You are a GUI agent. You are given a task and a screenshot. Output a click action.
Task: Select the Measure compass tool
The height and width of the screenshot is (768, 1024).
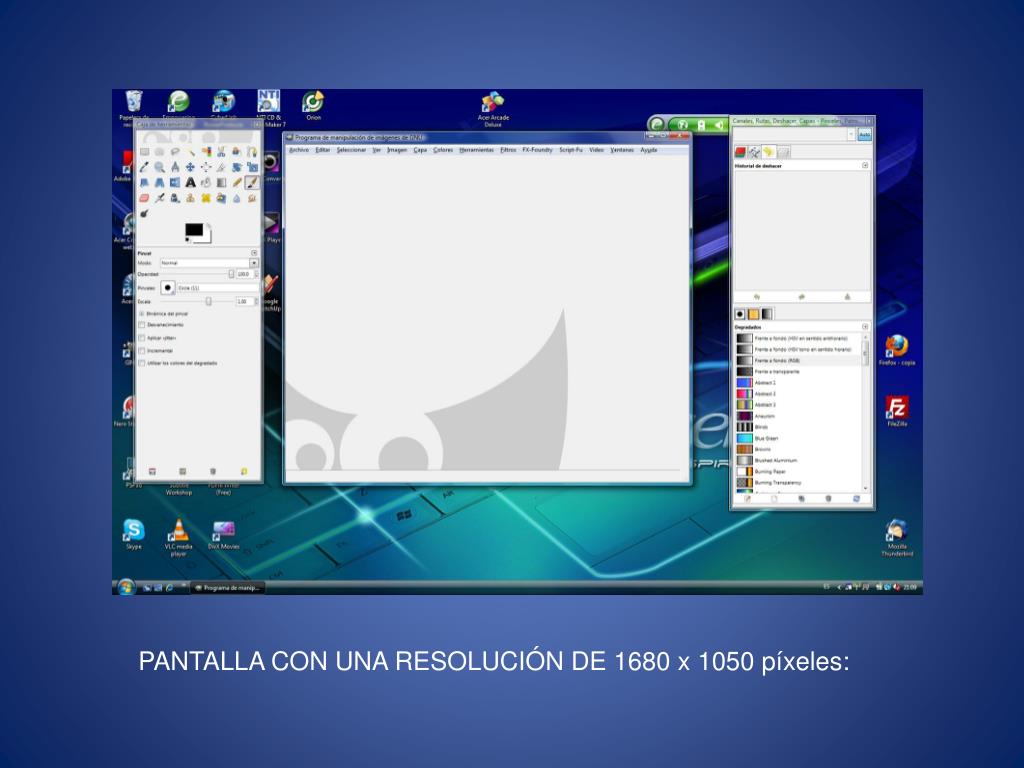pos(175,167)
